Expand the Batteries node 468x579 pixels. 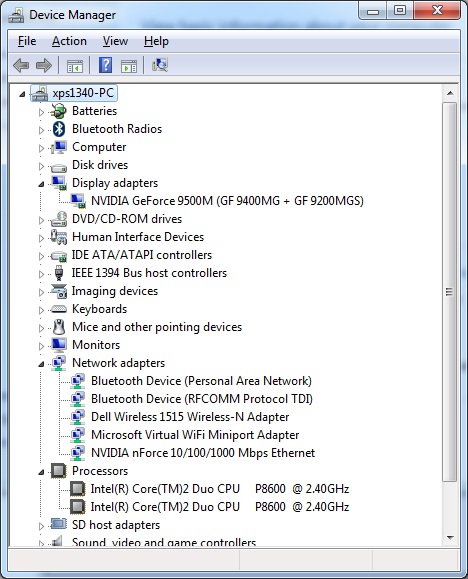(41, 112)
